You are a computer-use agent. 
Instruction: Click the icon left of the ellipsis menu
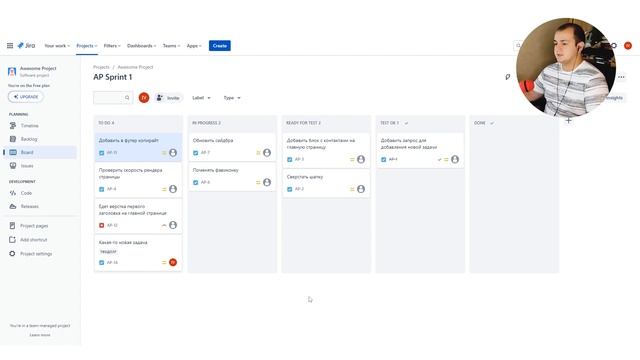point(507,77)
